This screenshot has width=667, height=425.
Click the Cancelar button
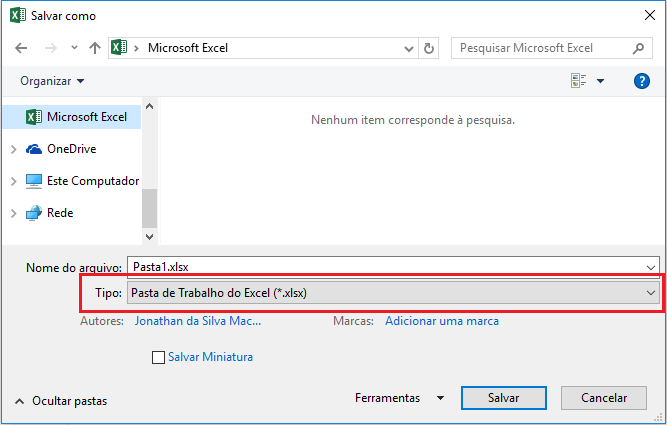604,398
